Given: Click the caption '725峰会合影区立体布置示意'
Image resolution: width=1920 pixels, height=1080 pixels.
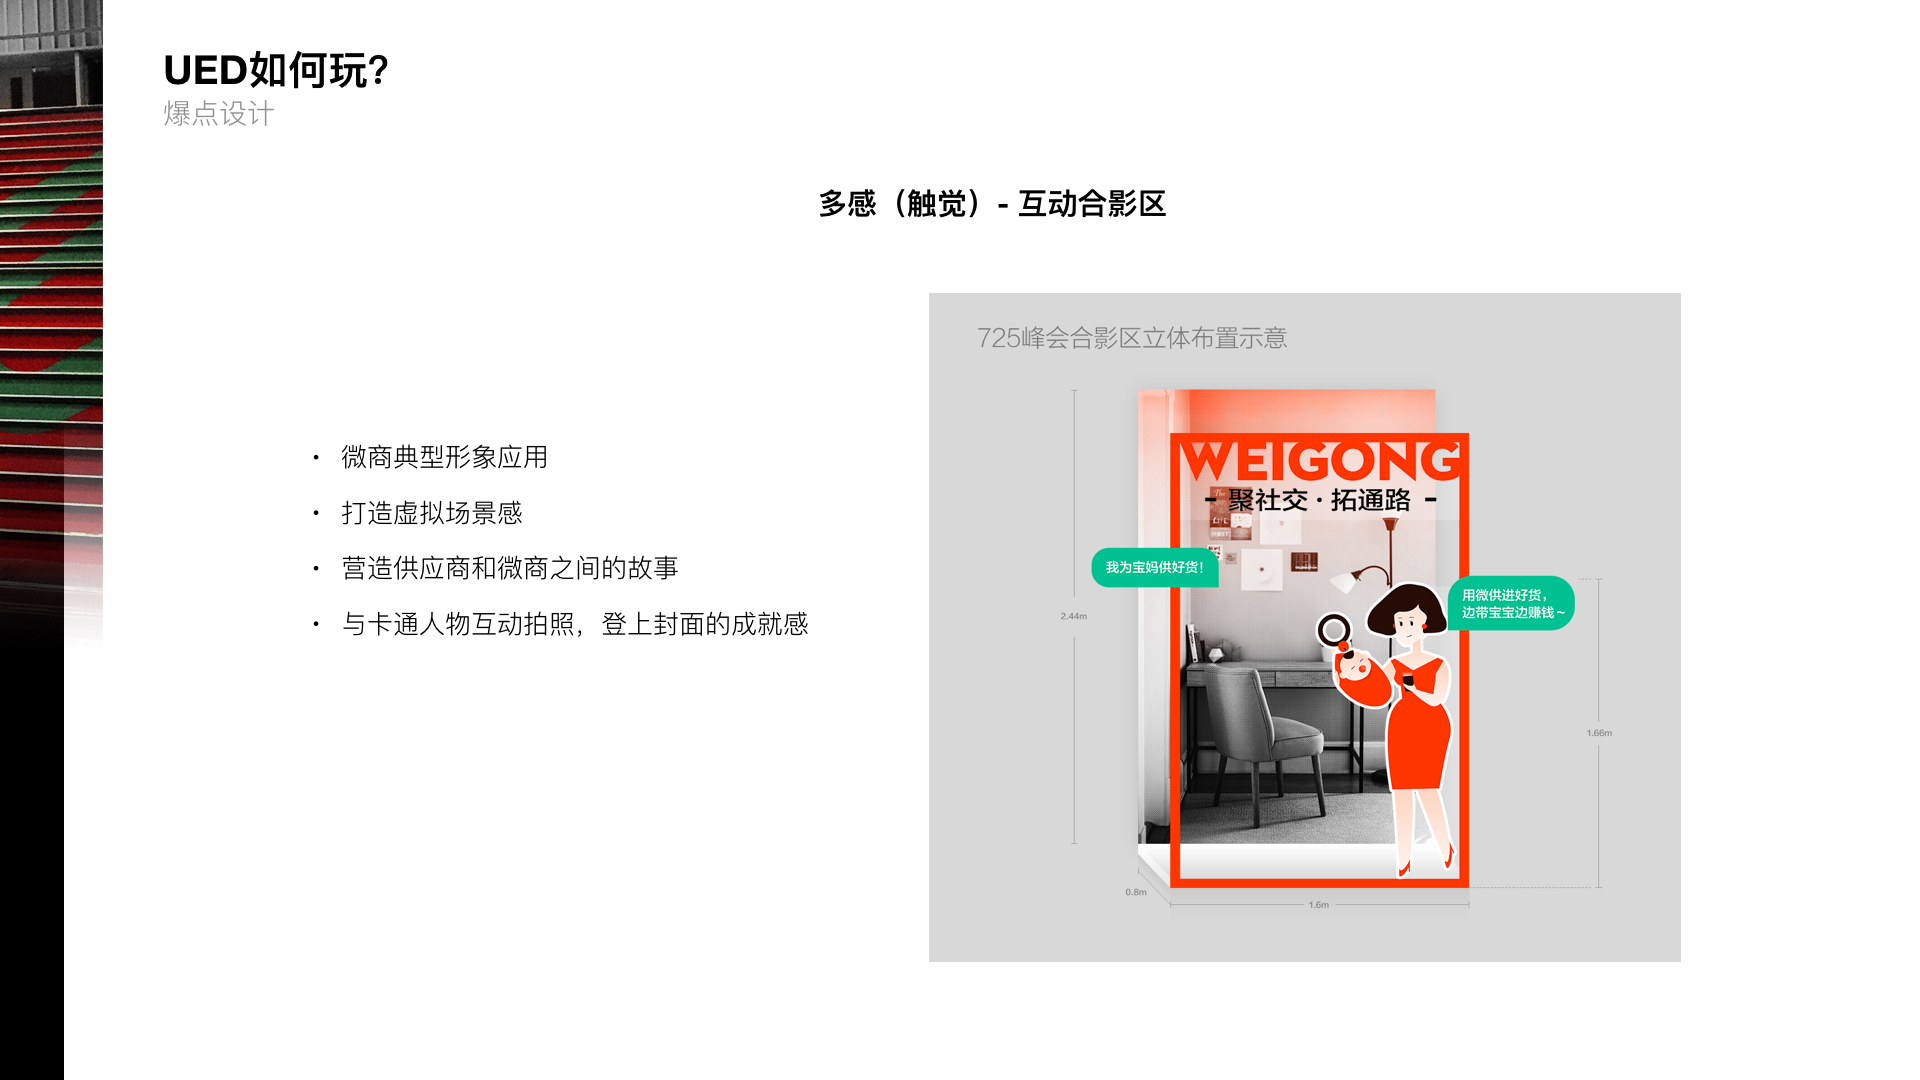Looking at the screenshot, I should (x=1132, y=338).
